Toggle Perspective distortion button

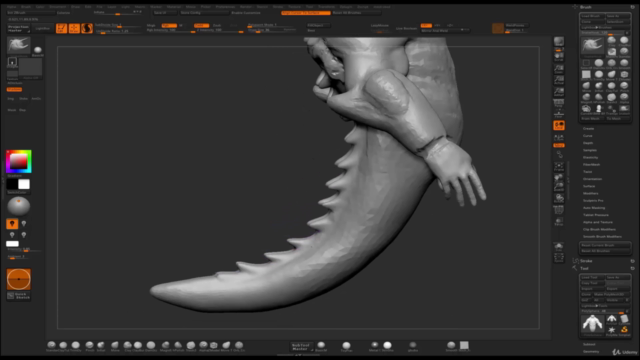click(559, 103)
